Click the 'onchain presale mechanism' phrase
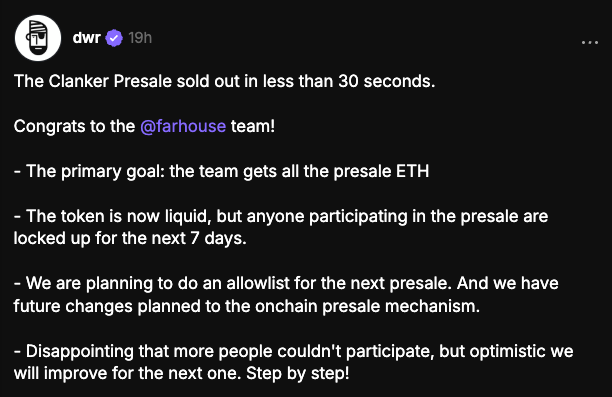 [368, 306]
